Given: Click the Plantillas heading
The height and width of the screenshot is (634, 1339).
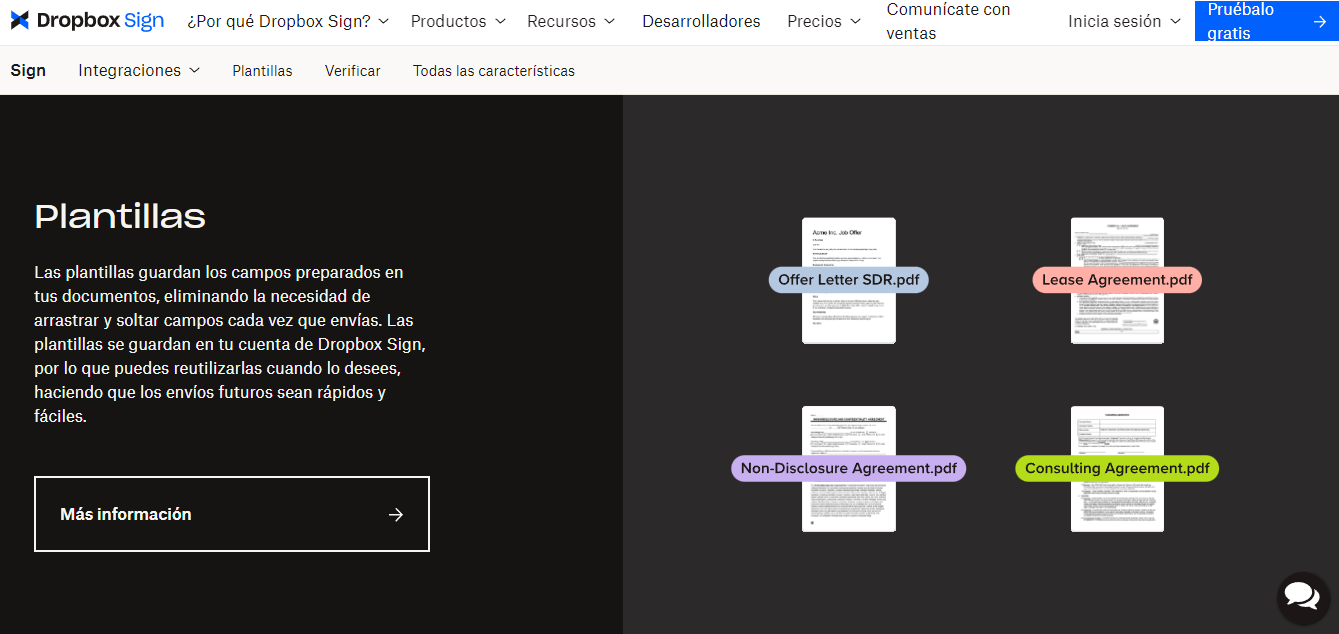Looking at the screenshot, I should tap(120, 216).
